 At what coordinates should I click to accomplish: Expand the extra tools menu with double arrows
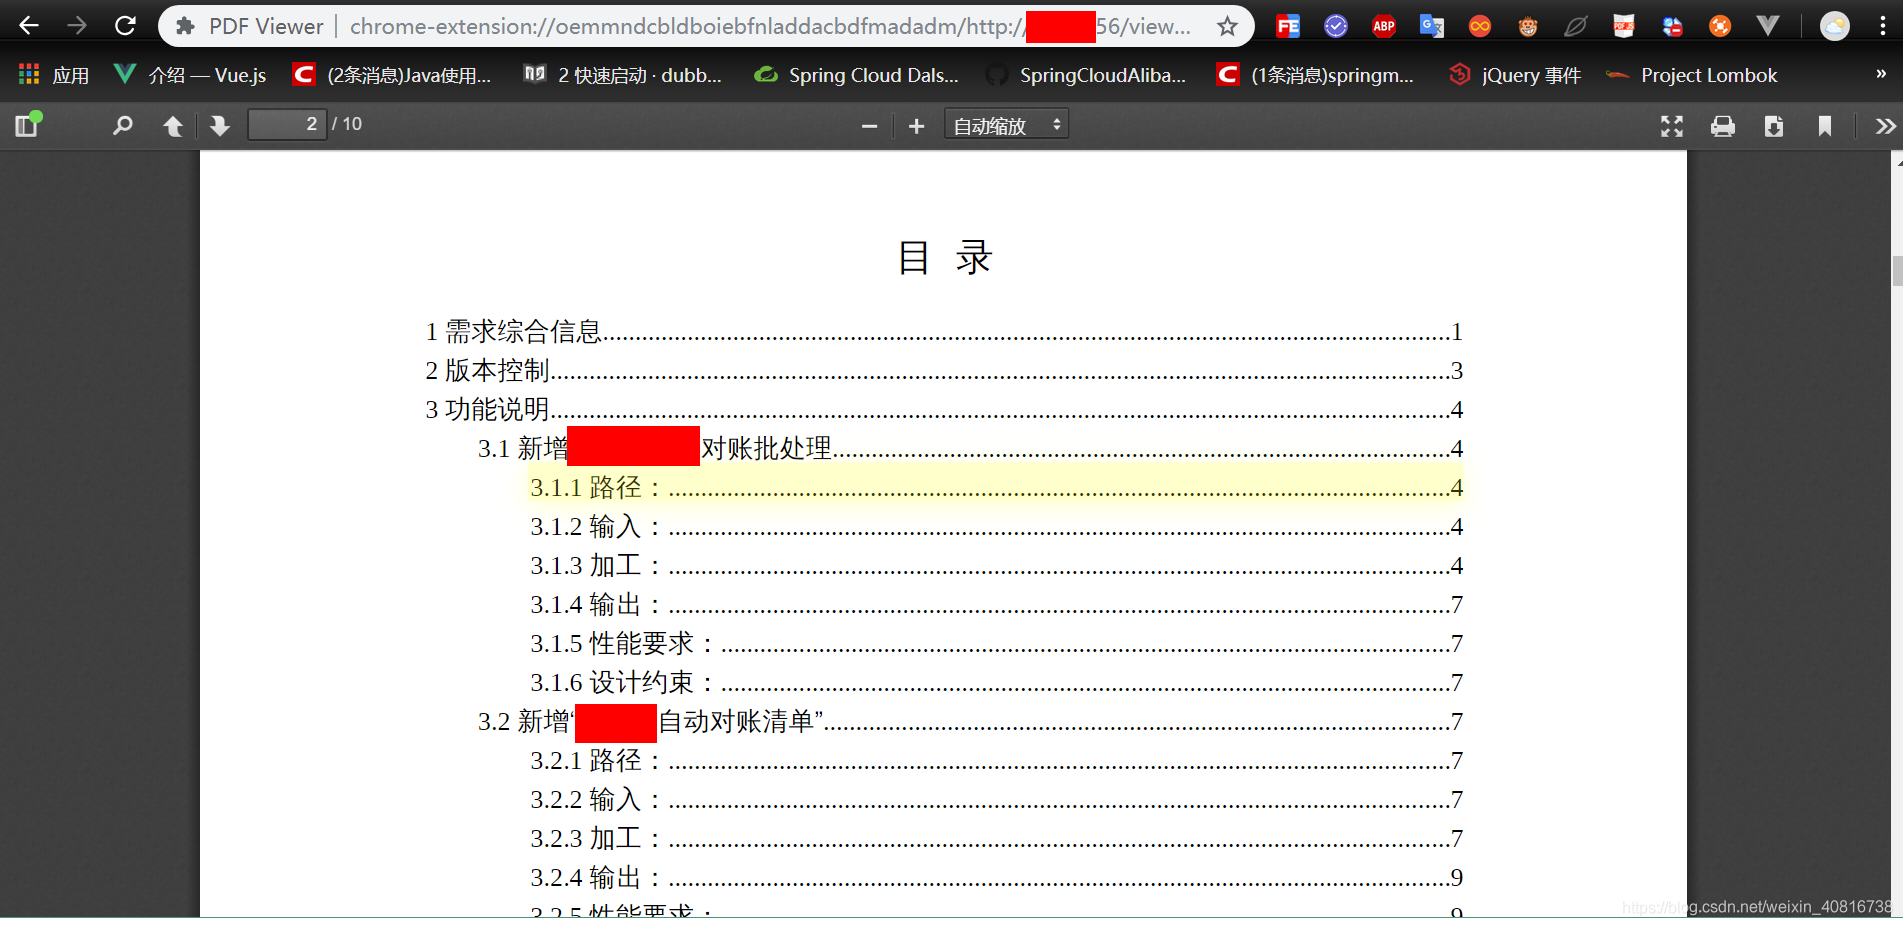click(1884, 125)
